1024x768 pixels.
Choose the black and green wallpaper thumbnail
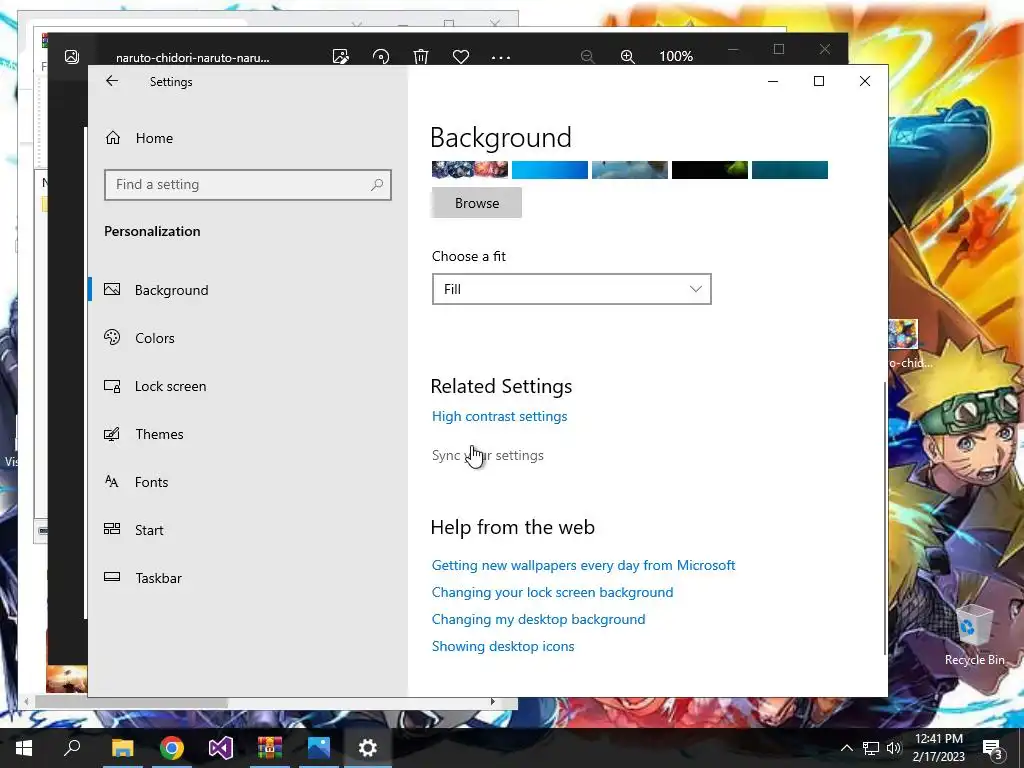(x=709, y=170)
